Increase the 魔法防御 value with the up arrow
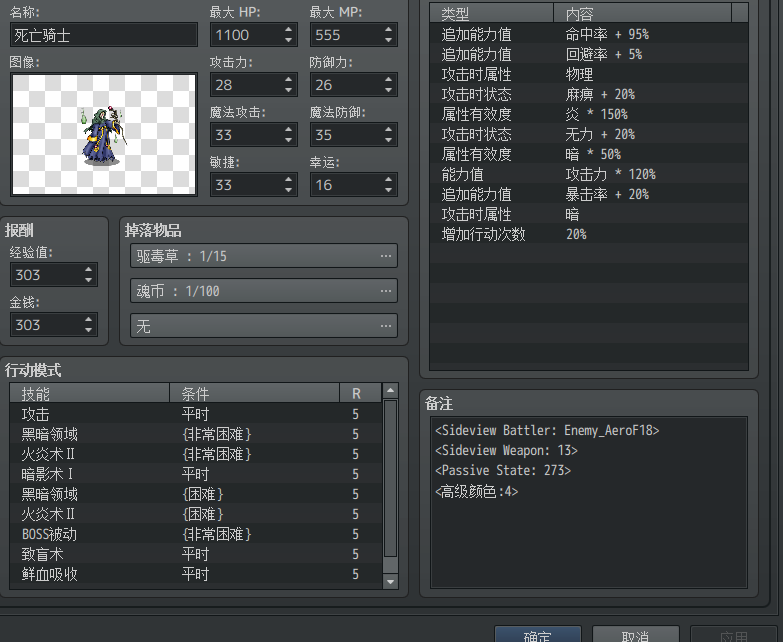Viewport: 783px width, 642px height. coord(389,129)
